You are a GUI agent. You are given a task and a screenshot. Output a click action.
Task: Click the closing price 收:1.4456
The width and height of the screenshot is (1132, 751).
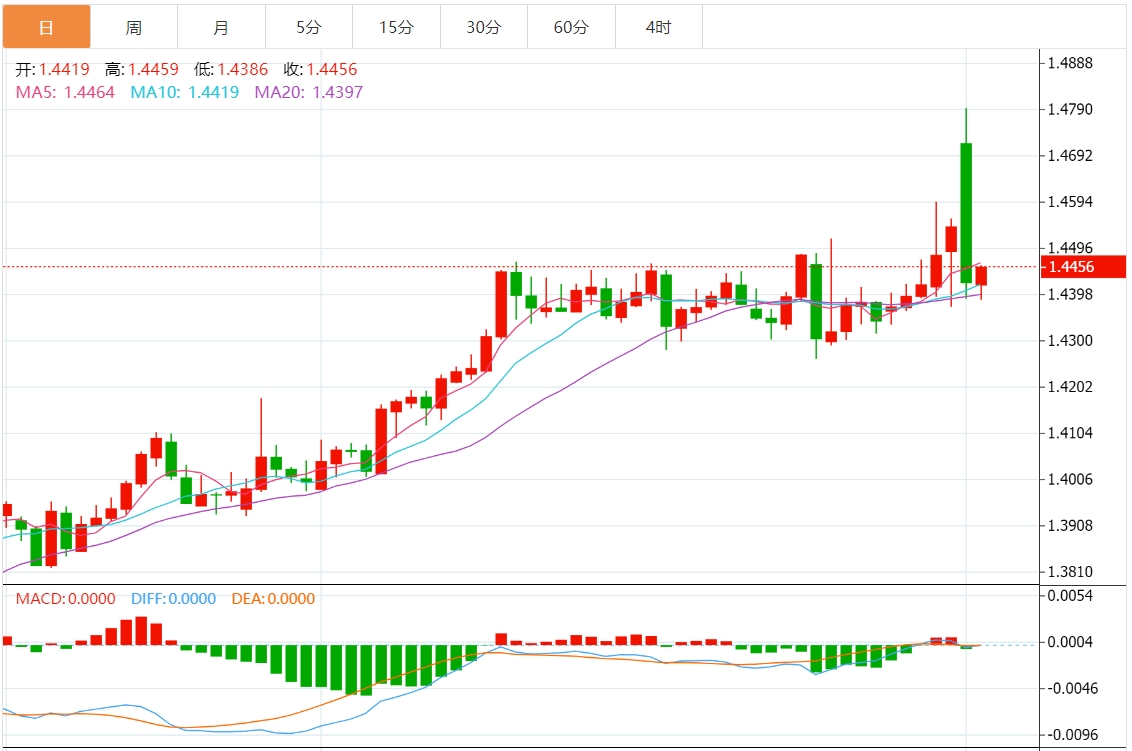(x=321, y=69)
